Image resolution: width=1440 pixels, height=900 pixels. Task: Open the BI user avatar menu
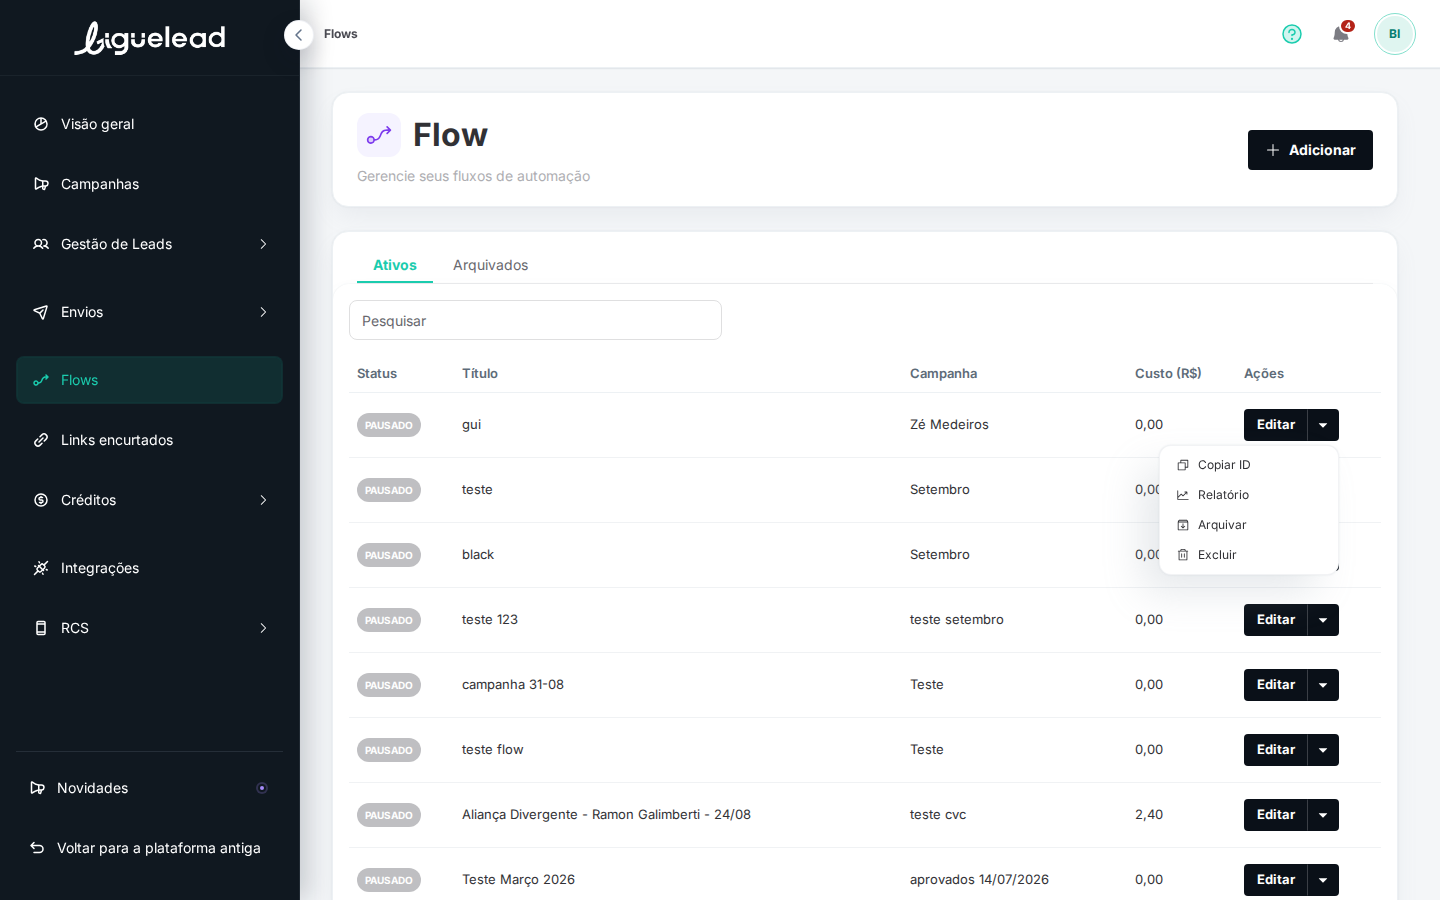point(1395,34)
